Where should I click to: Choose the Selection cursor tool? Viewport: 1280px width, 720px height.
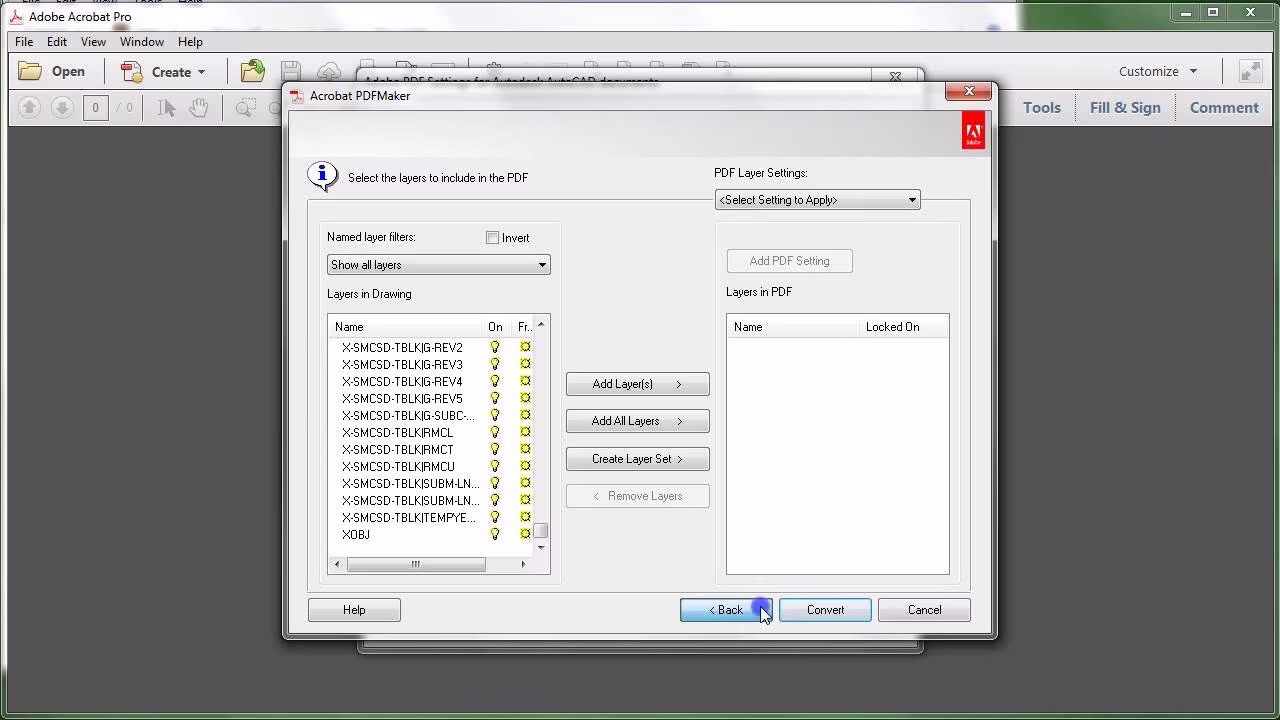point(166,107)
